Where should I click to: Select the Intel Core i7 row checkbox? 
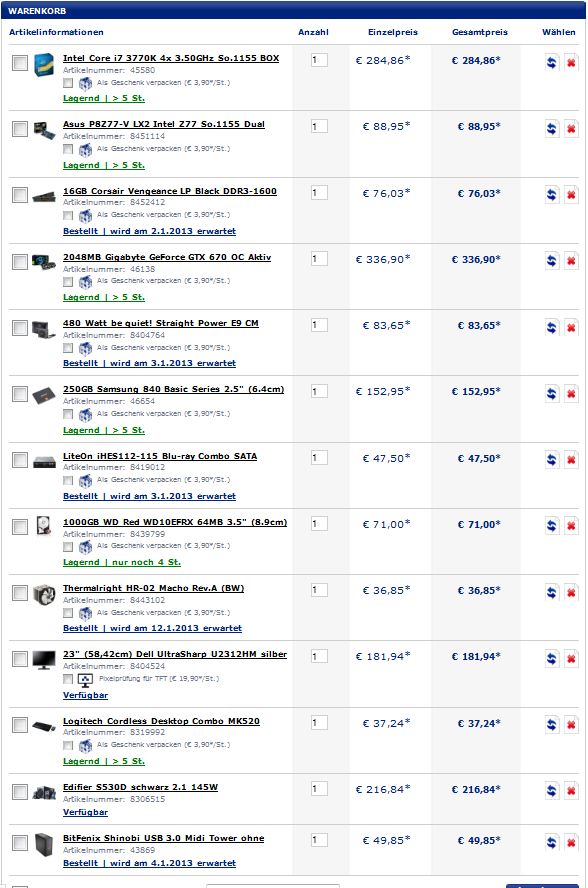tap(20, 62)
